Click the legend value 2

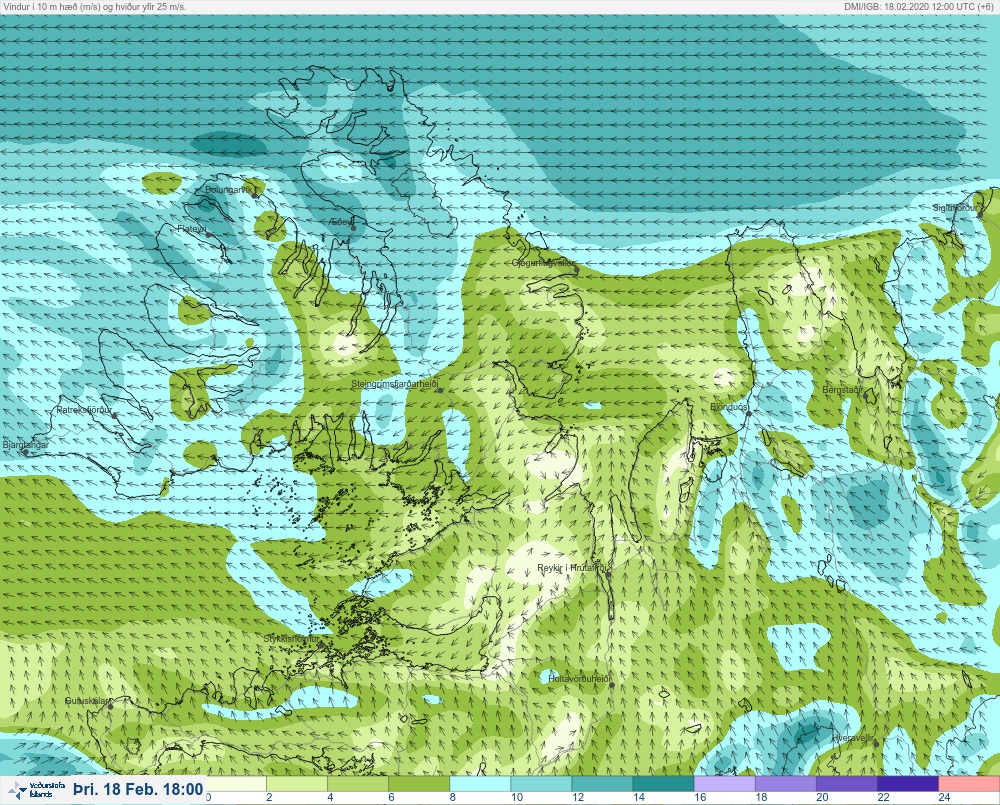pos(269,797)
